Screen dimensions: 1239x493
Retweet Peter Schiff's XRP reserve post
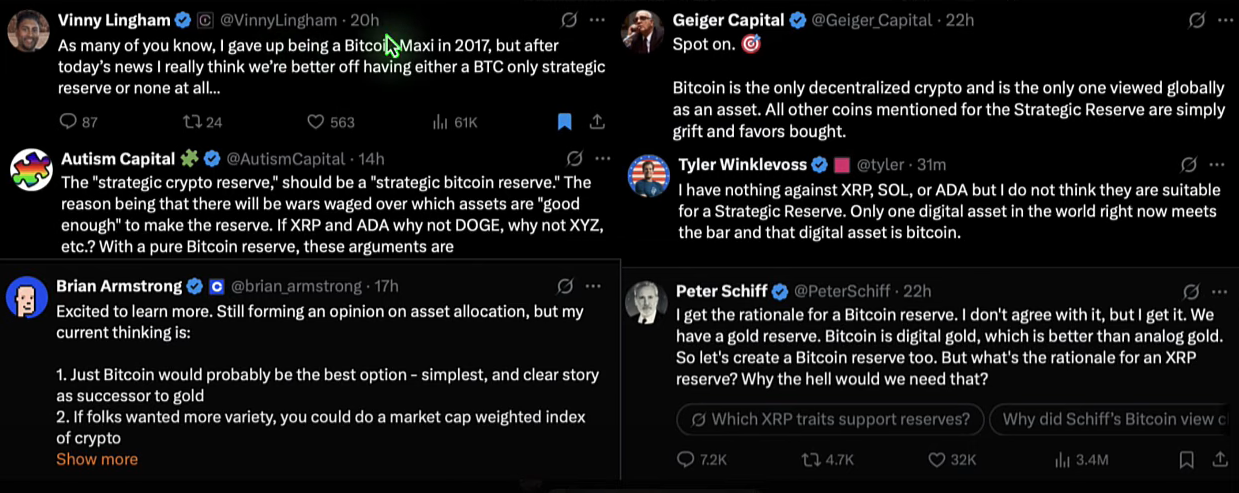(x=811, y=460)
